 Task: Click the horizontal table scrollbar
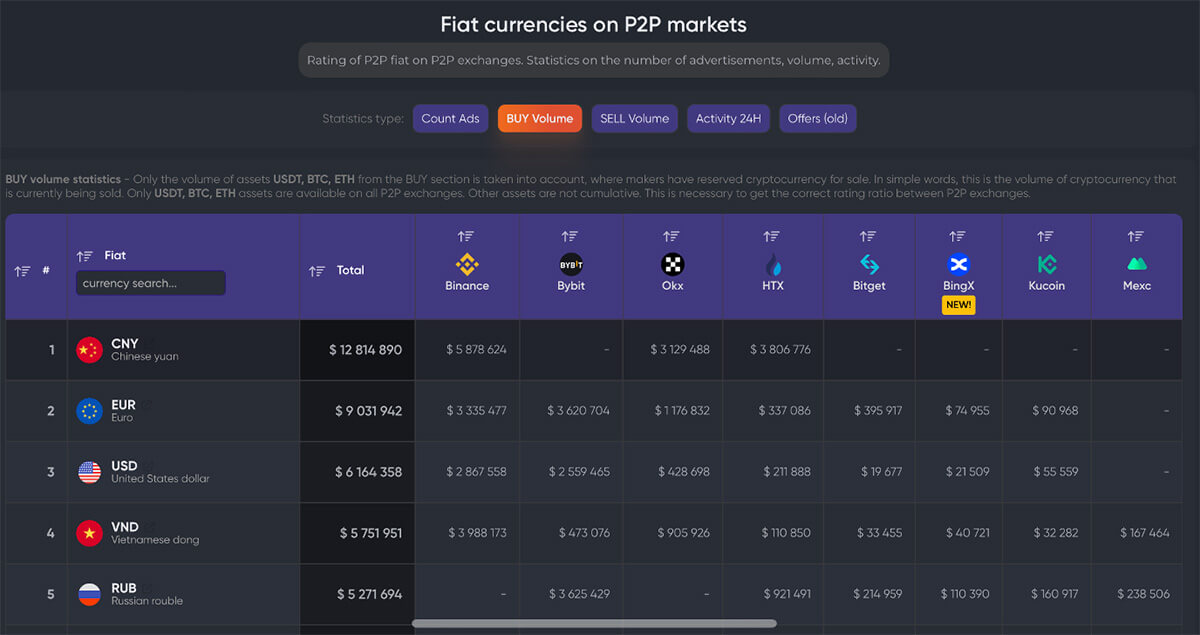point(594,623)
